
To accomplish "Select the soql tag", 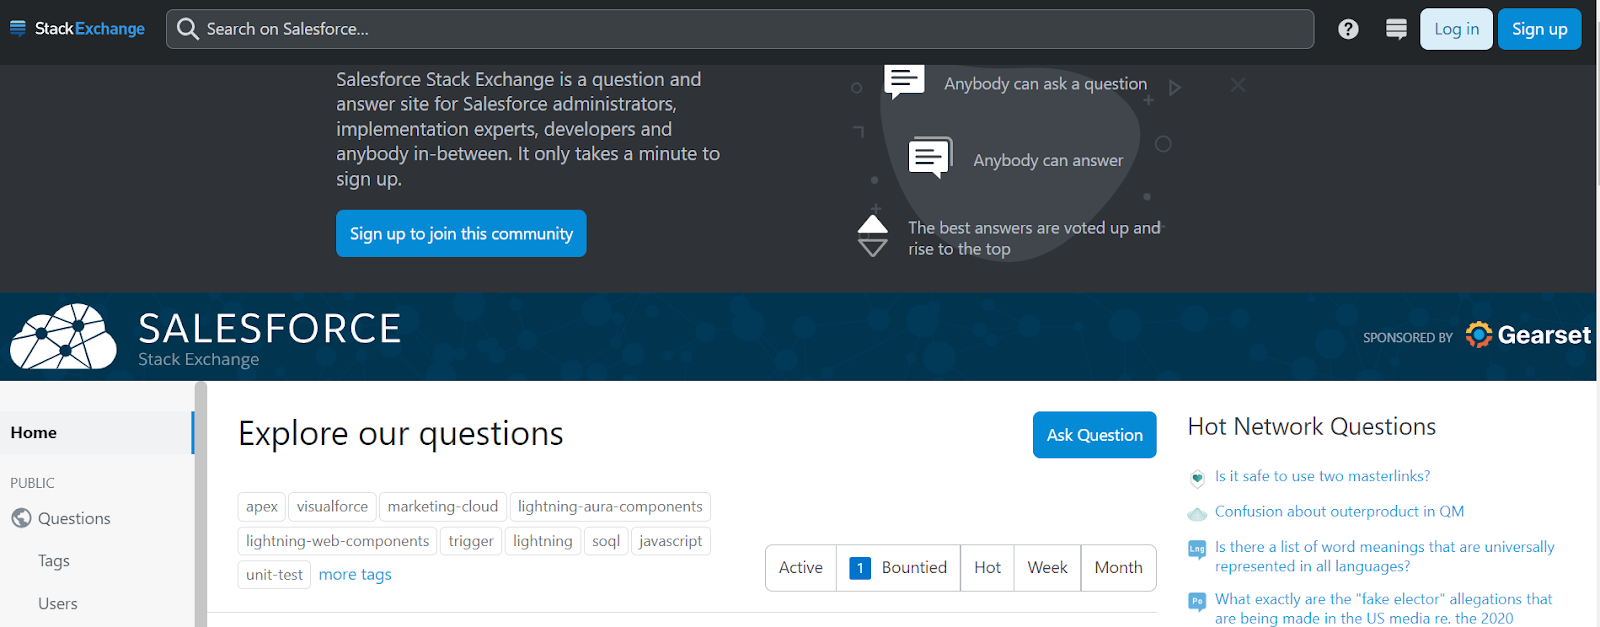I will [x=606, y=541].
